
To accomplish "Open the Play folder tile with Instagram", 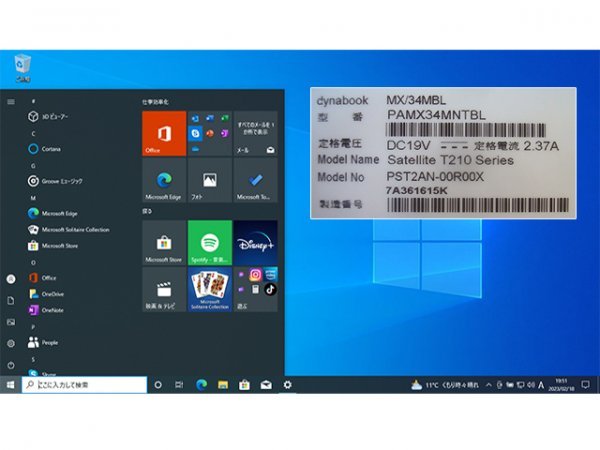I will click(255, 289).
